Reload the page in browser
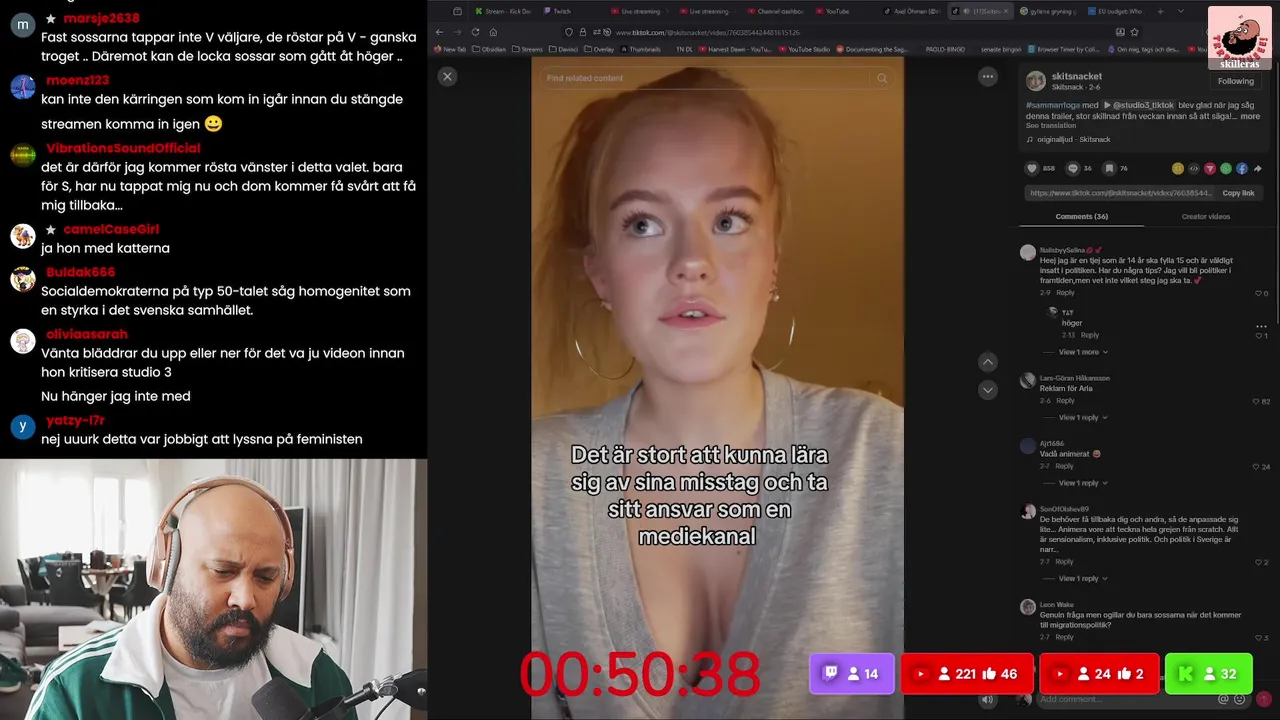The height and width of the screenshot is (720, 1280). (475, 32)
